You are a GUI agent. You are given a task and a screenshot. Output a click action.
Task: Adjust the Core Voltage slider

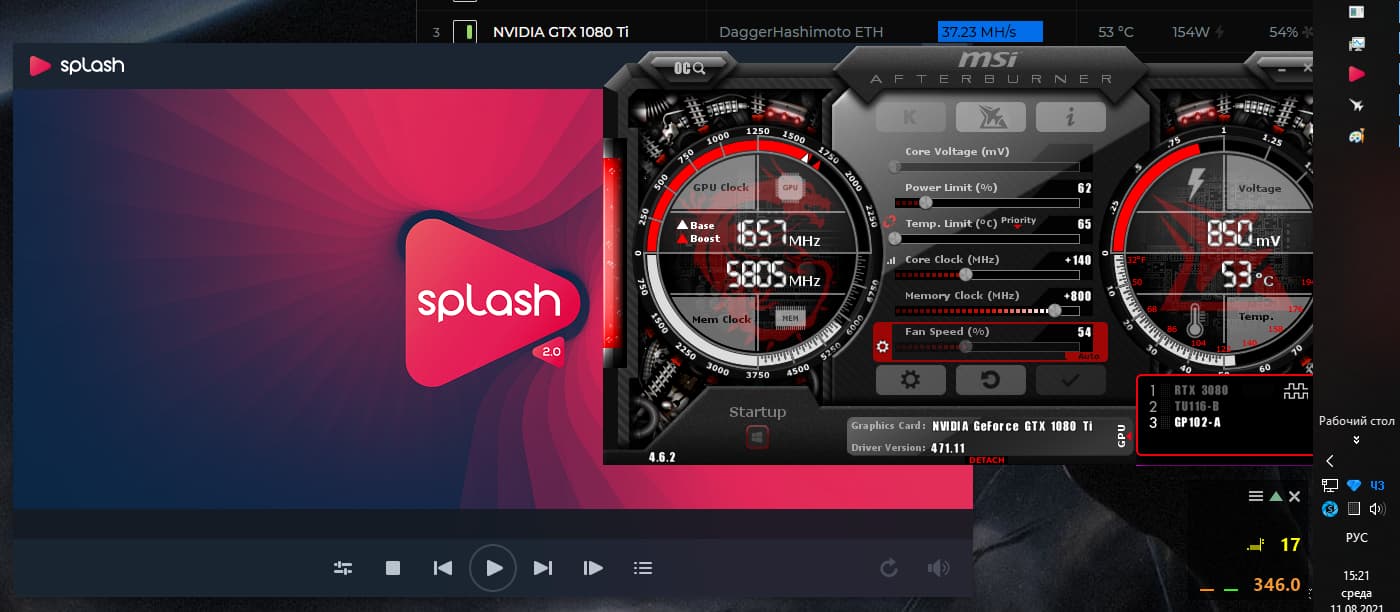[x=986, y=166]
